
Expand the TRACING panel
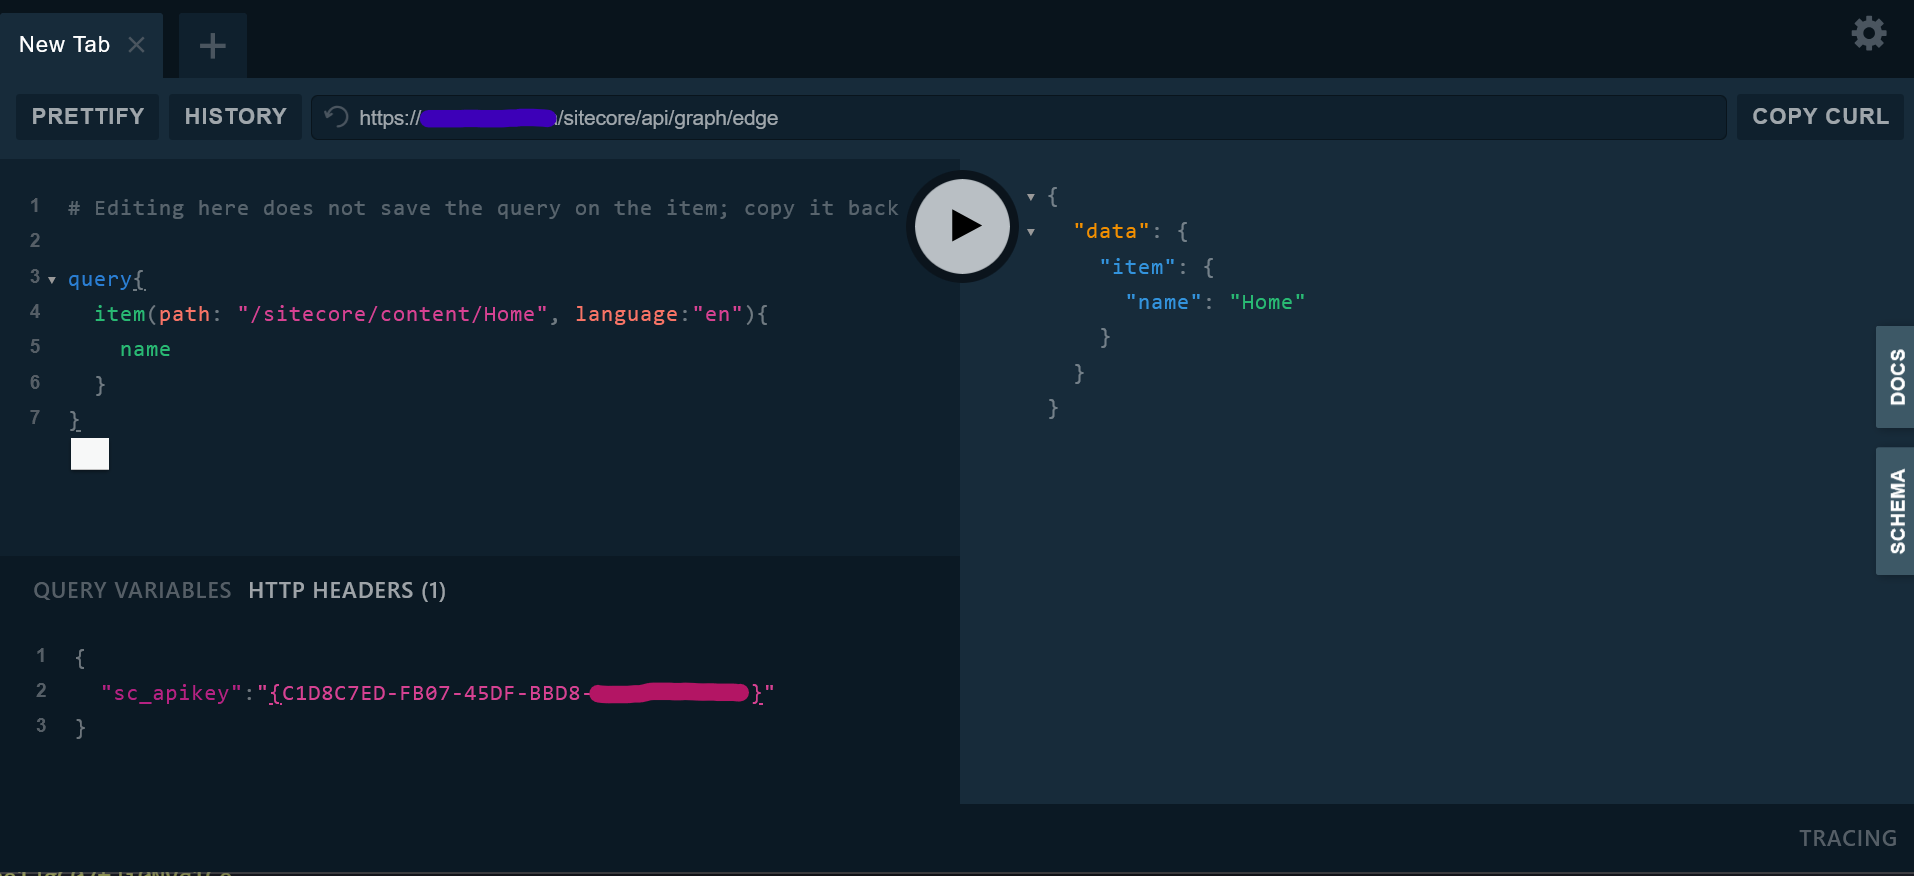pos(1847,838)
